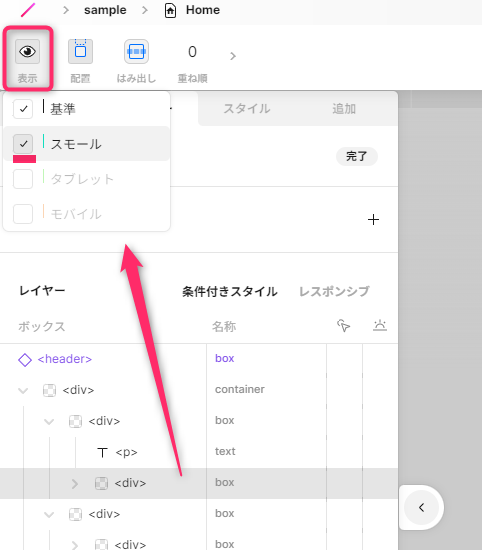Click the ボックス column header

42,327
